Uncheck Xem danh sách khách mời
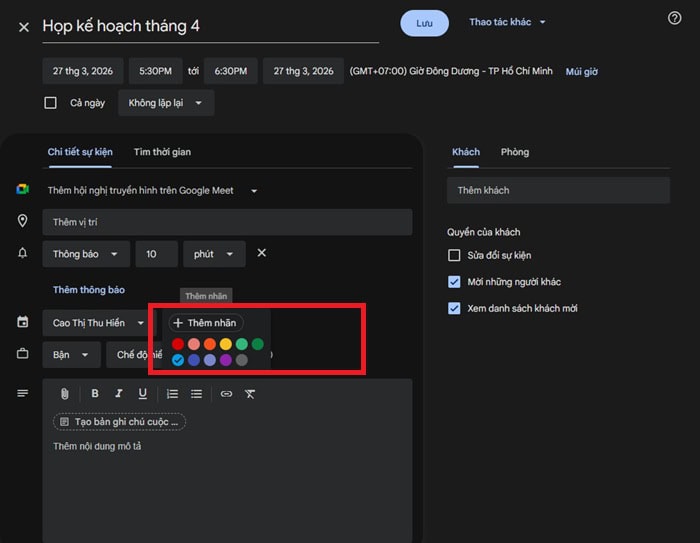 pyautogui.click(x=455, y=308)
